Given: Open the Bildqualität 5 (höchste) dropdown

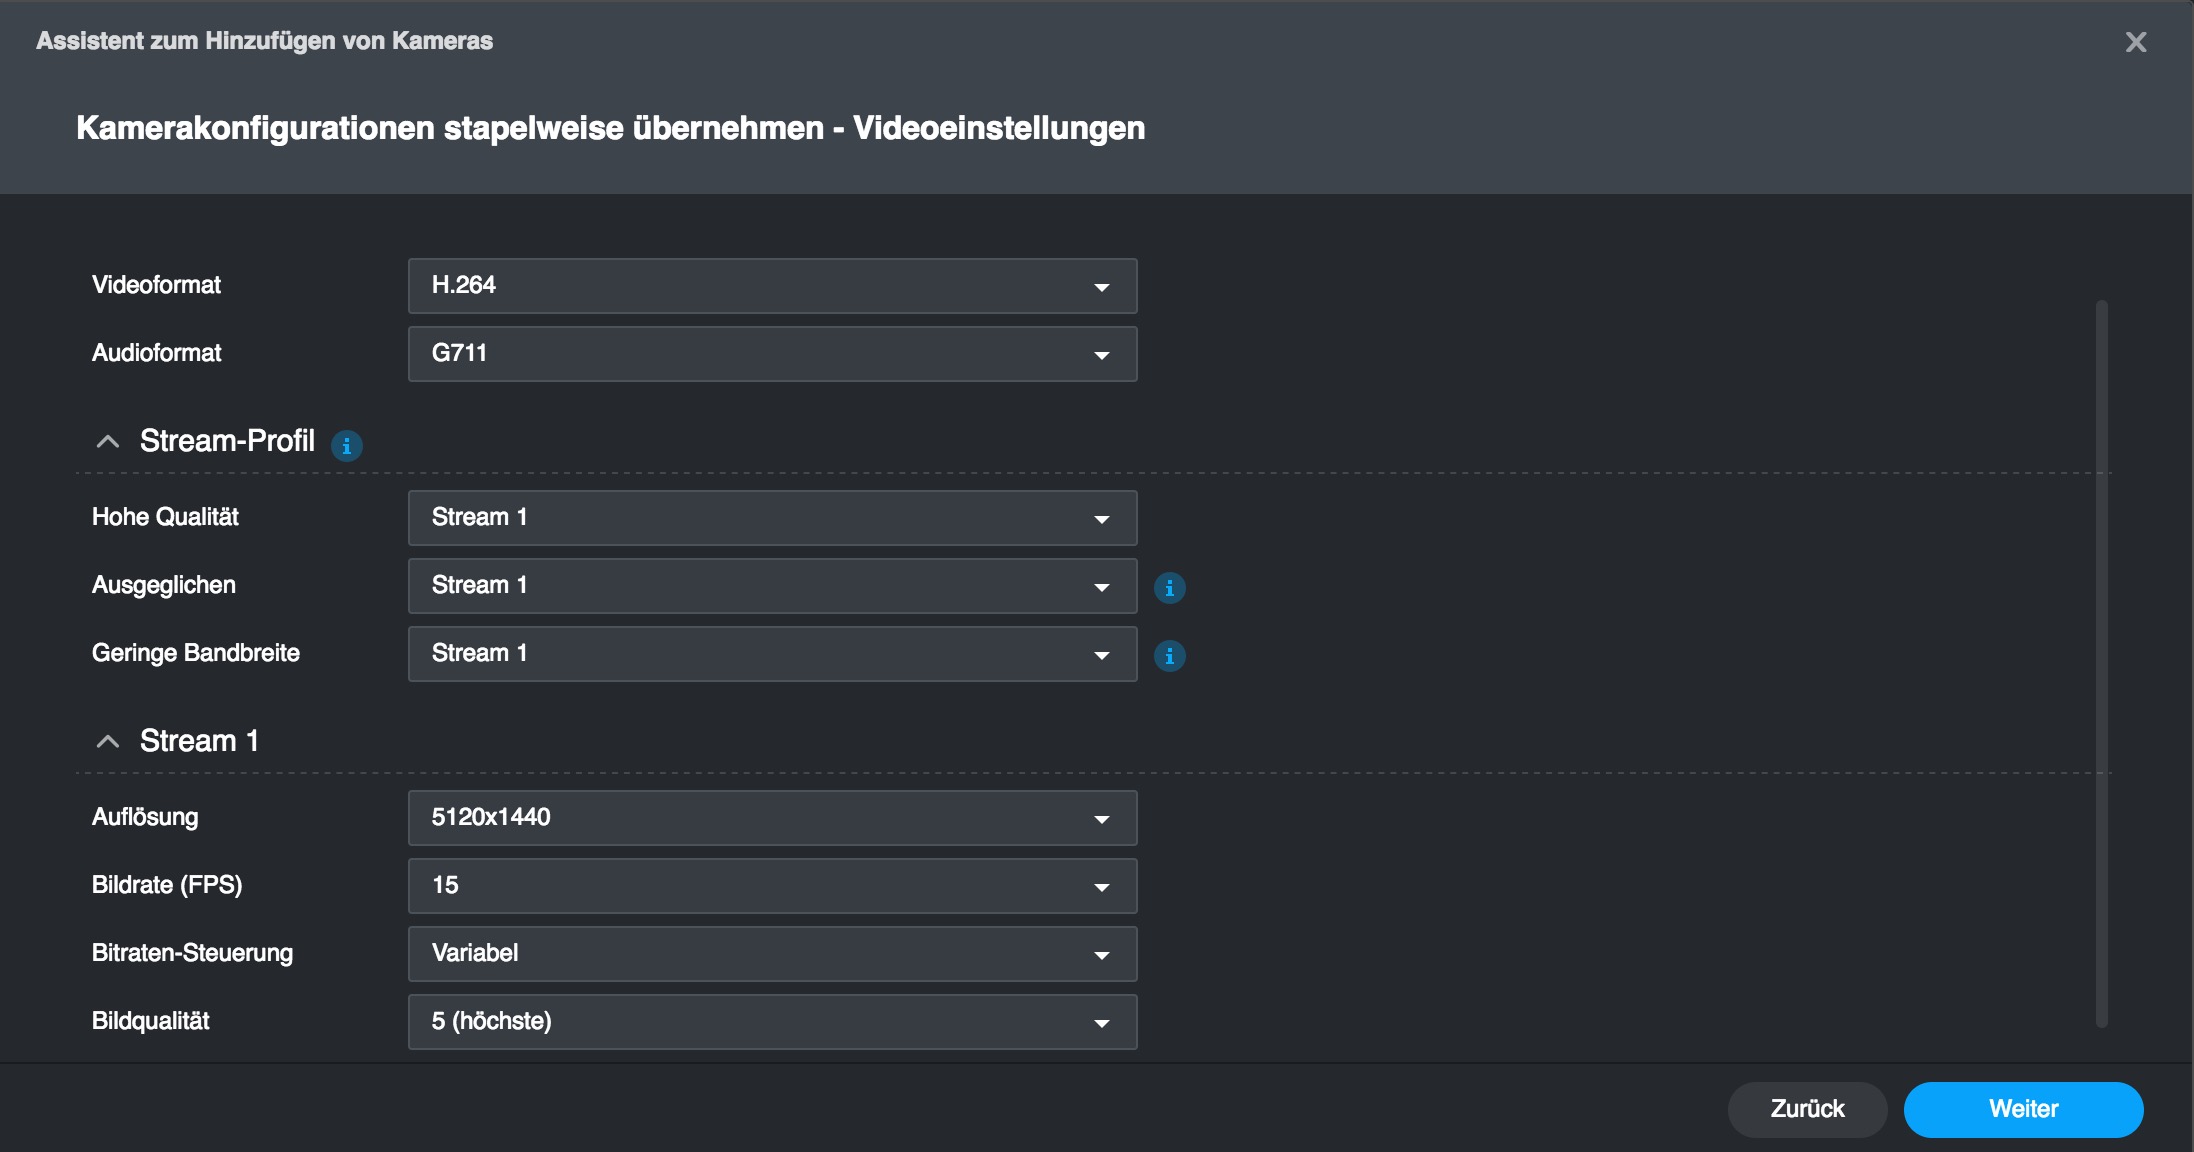Looking at the screenshot, I should 772,1022.
